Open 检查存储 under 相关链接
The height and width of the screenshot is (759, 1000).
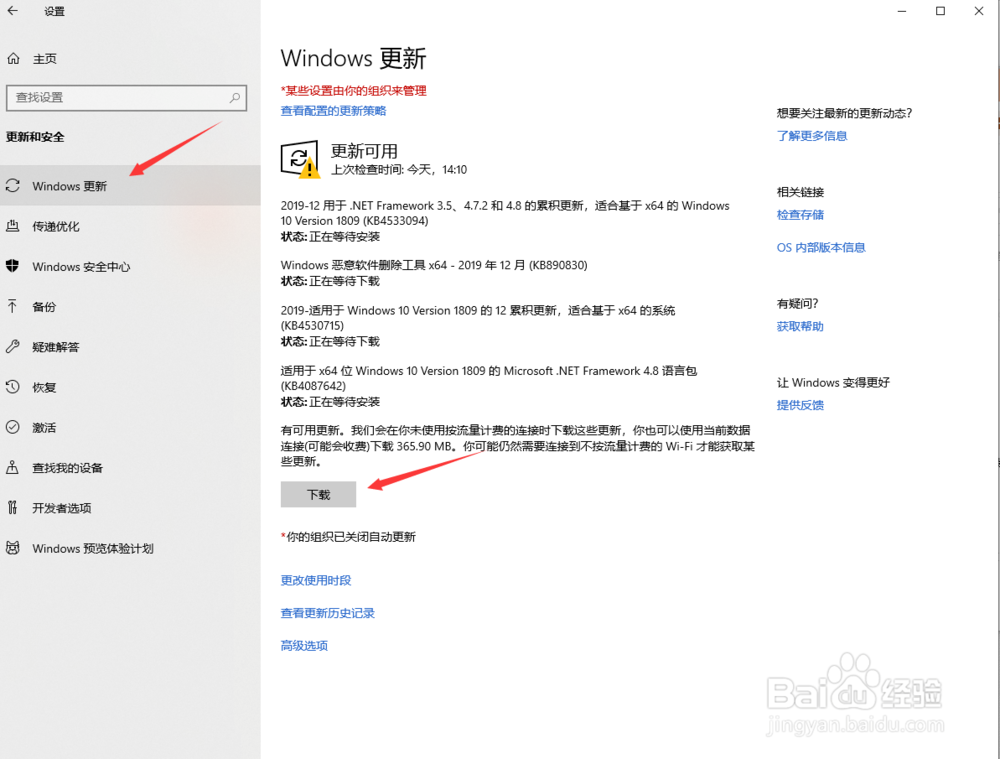(800, 214)
